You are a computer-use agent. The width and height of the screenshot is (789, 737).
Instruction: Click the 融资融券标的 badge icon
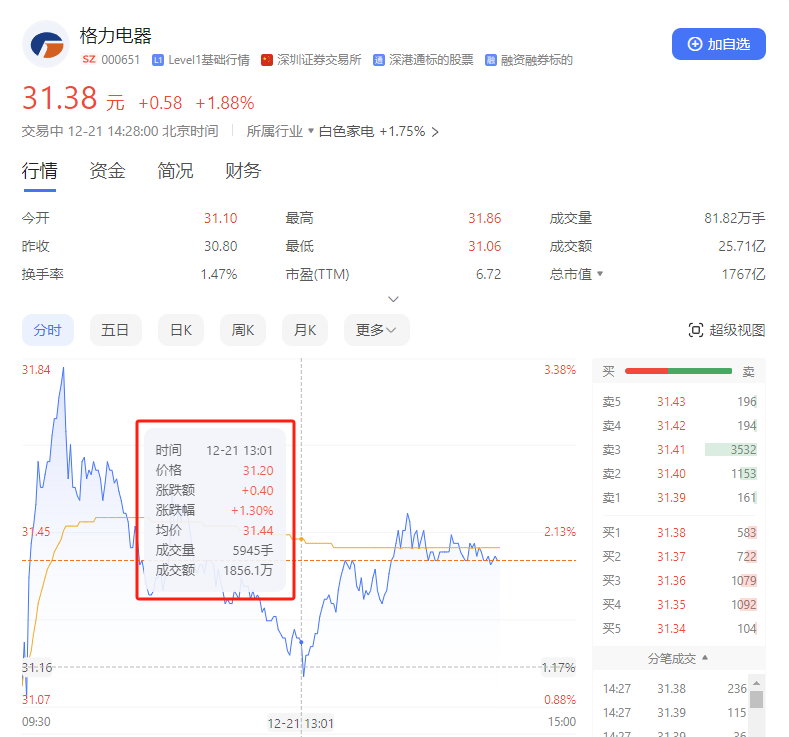click(x=491, y=60)
